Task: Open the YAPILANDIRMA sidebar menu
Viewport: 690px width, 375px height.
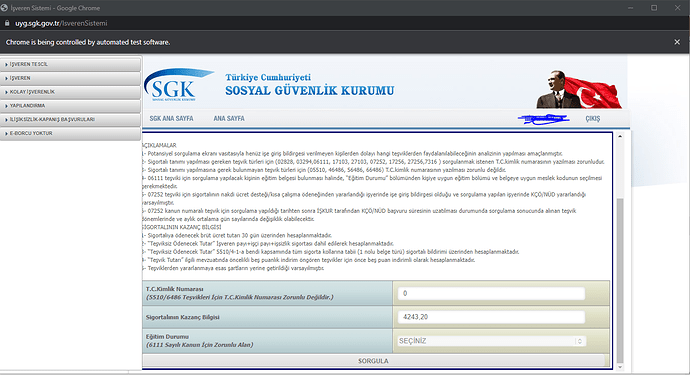Action: pos(70,106)
